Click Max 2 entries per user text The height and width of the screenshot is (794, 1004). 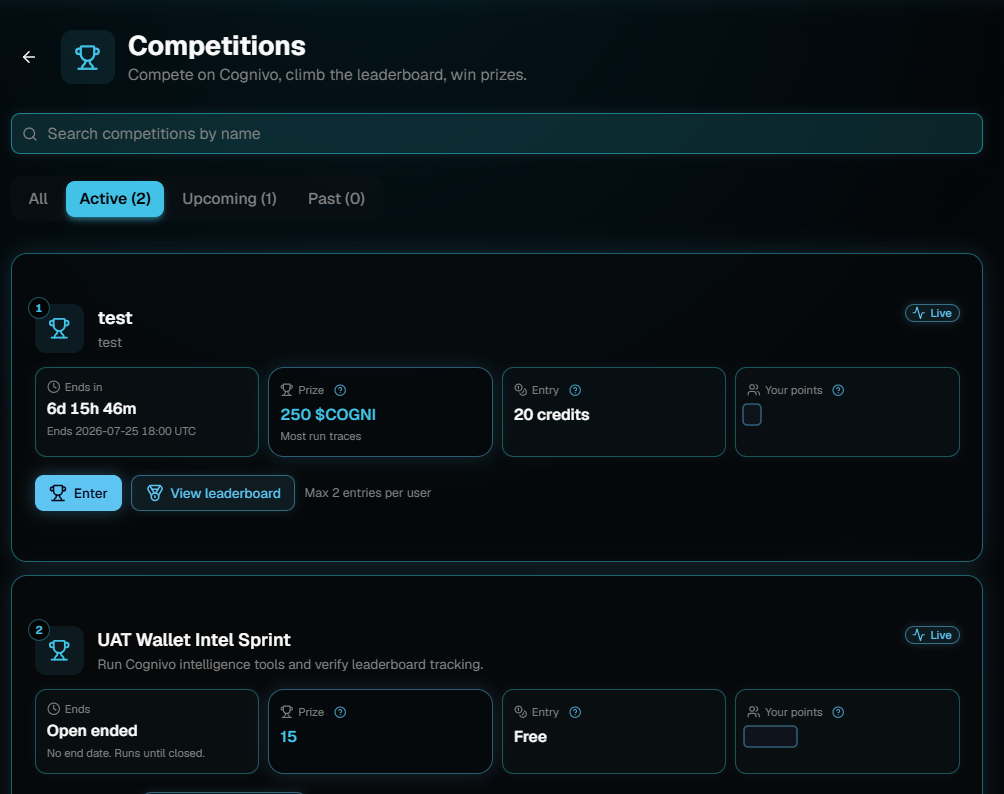(x=368, y=493)
